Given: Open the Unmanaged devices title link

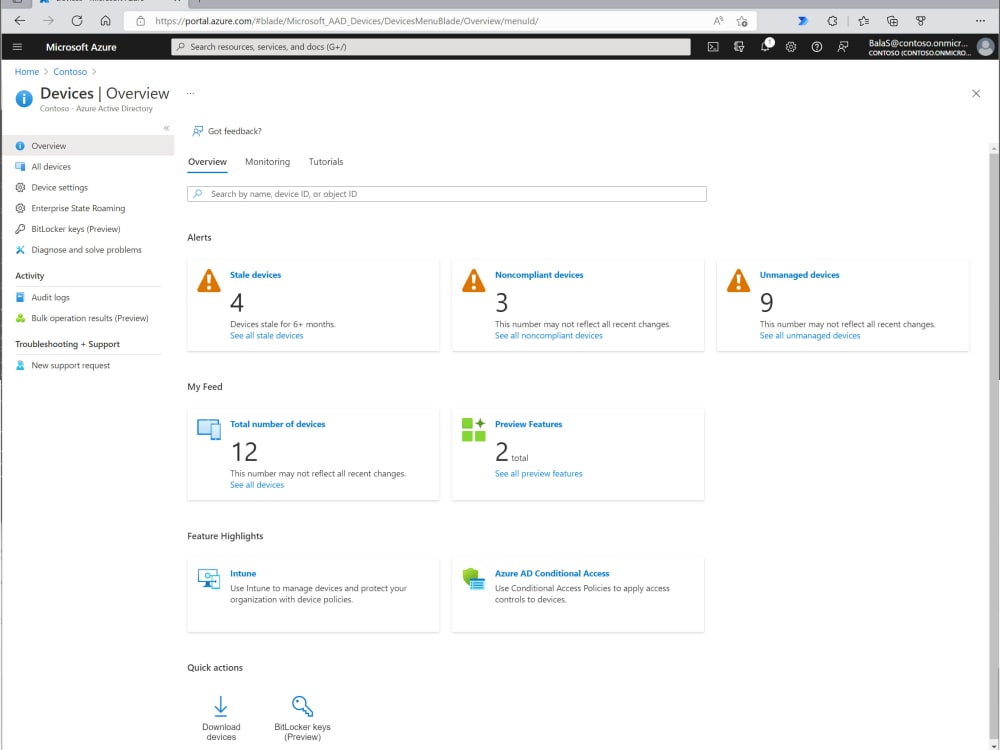Looking at the screenshot, I should point(799,275).
